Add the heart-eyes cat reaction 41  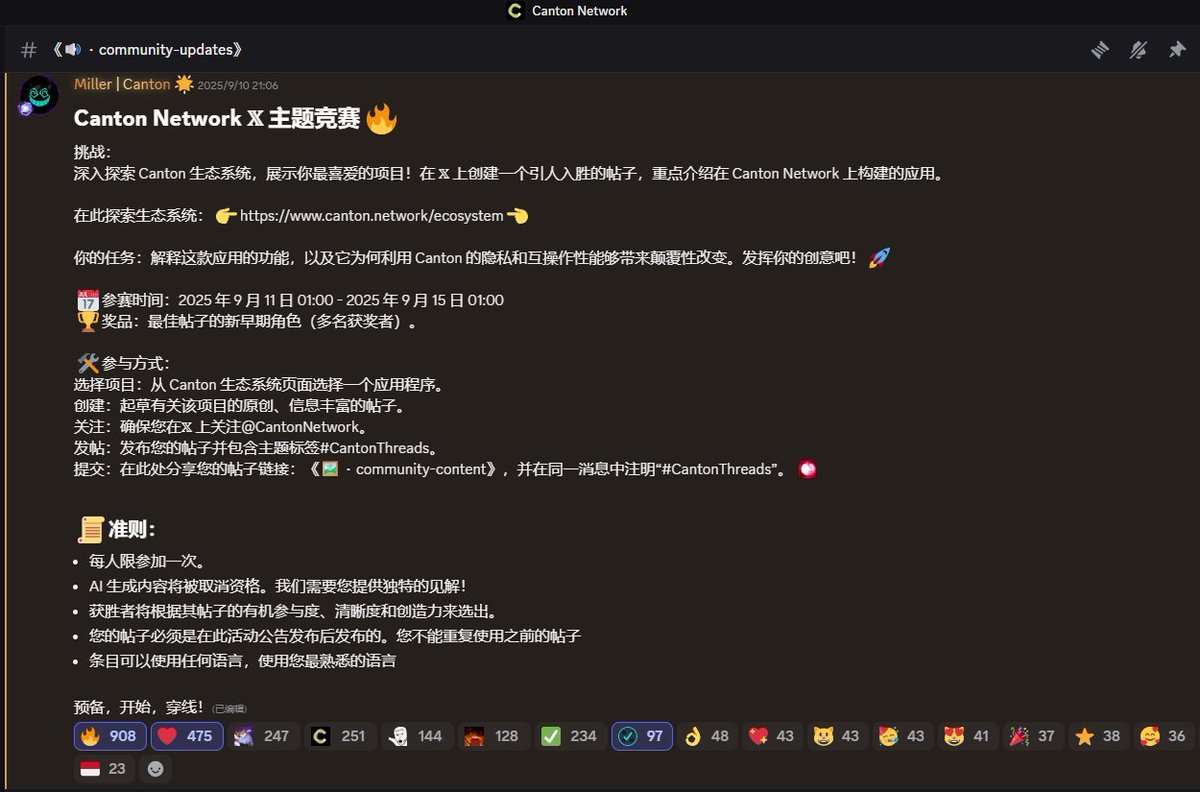point(968,736)
